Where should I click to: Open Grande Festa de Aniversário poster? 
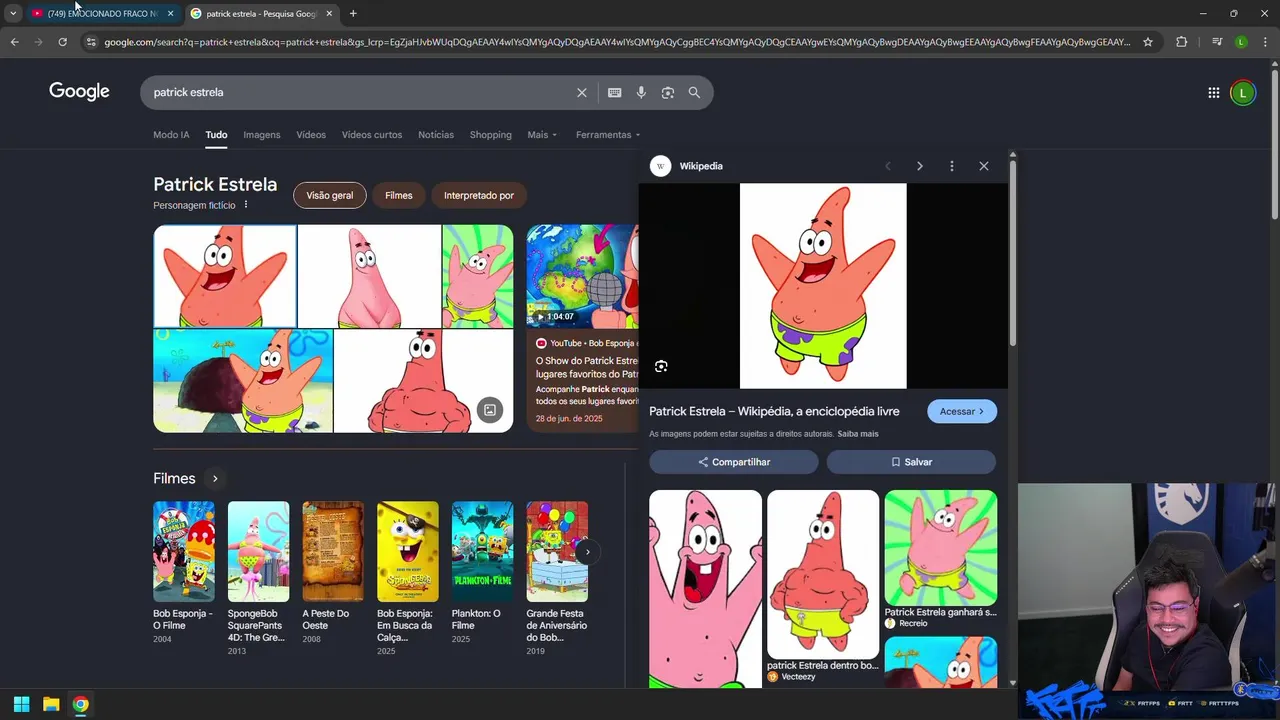[x=557, y=551]
